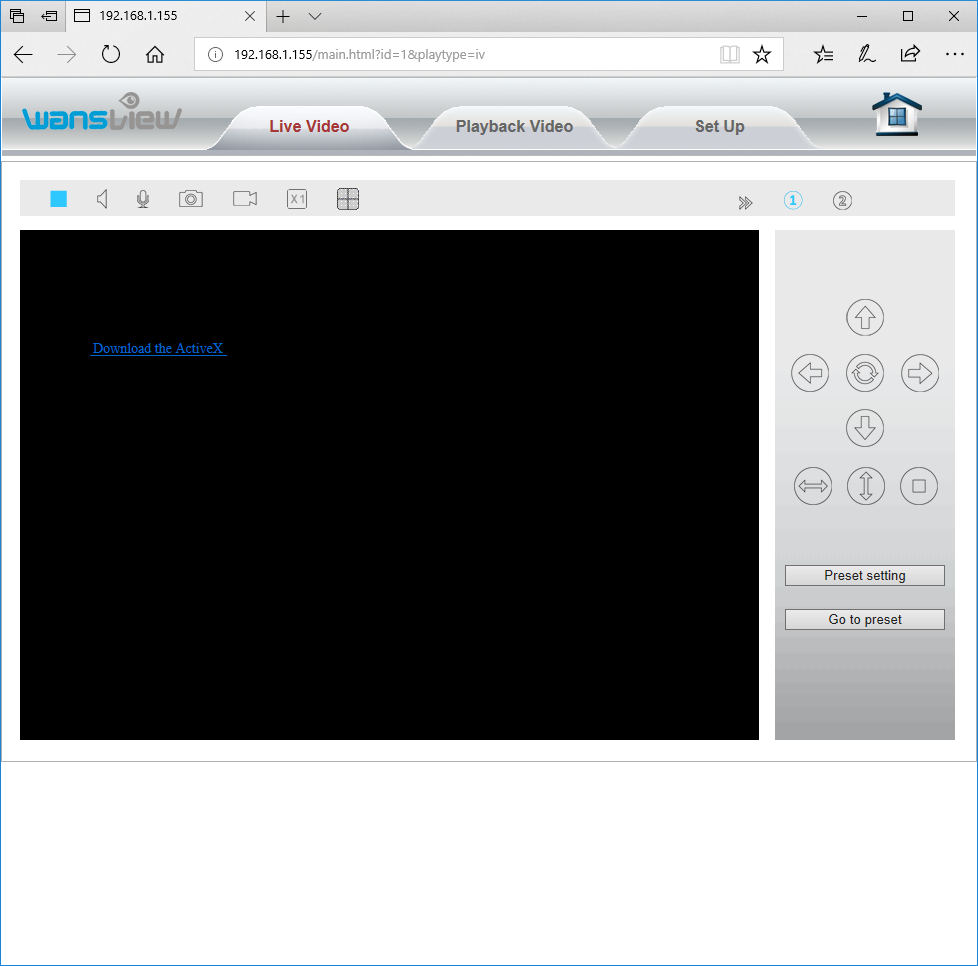
Task: Switch to the Live Video tab
Action: click(309, 127)
